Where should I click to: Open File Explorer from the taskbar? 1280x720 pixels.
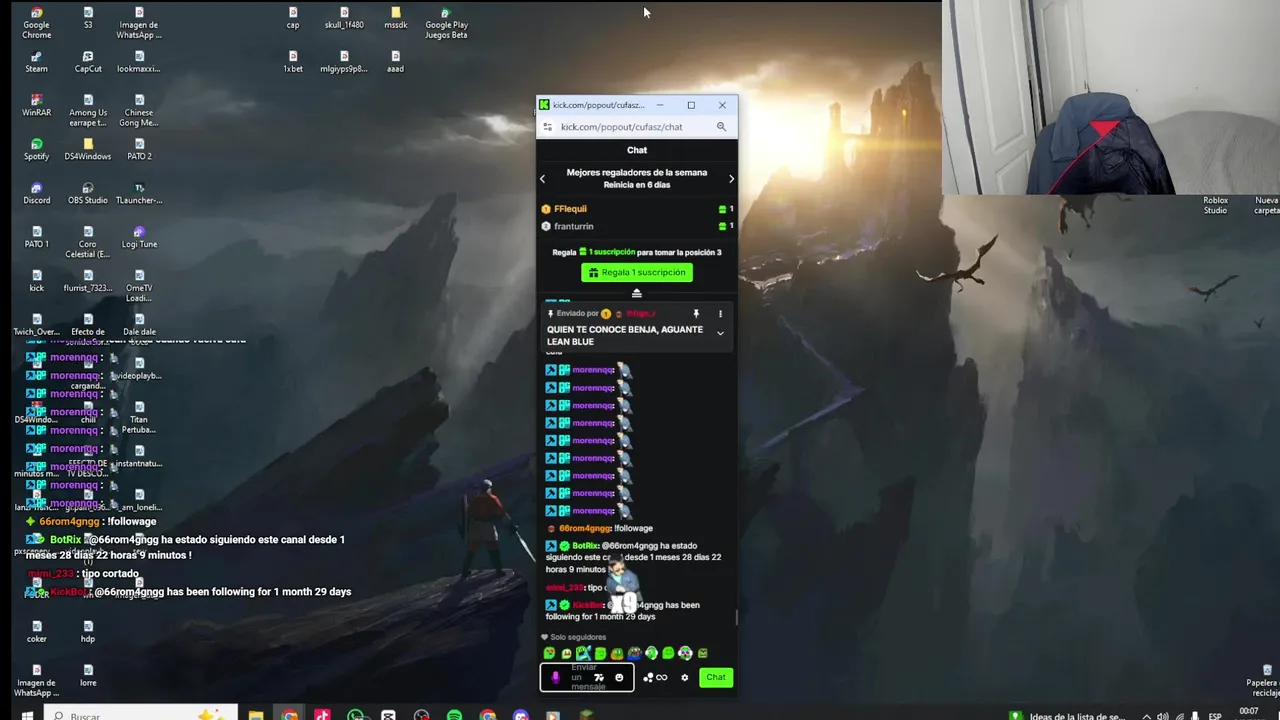click(256, 714)
